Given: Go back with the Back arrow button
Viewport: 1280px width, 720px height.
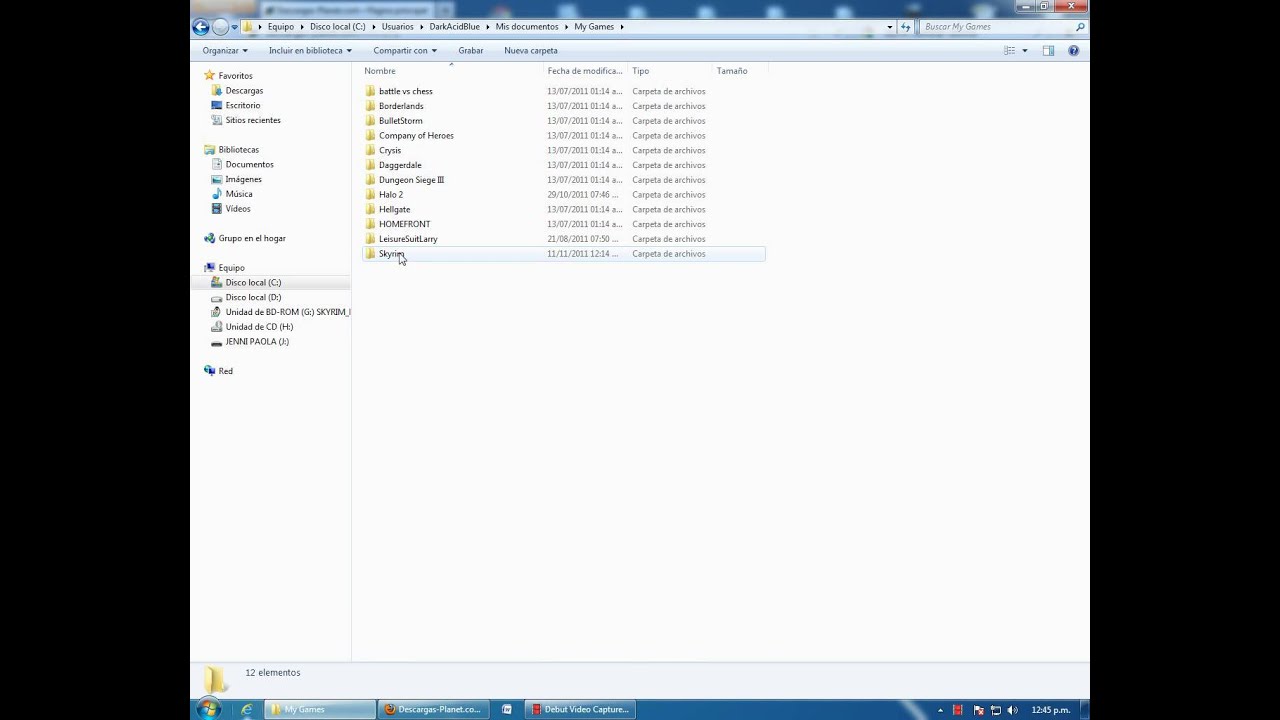Looking at the screenshot, I should point(200,27).
